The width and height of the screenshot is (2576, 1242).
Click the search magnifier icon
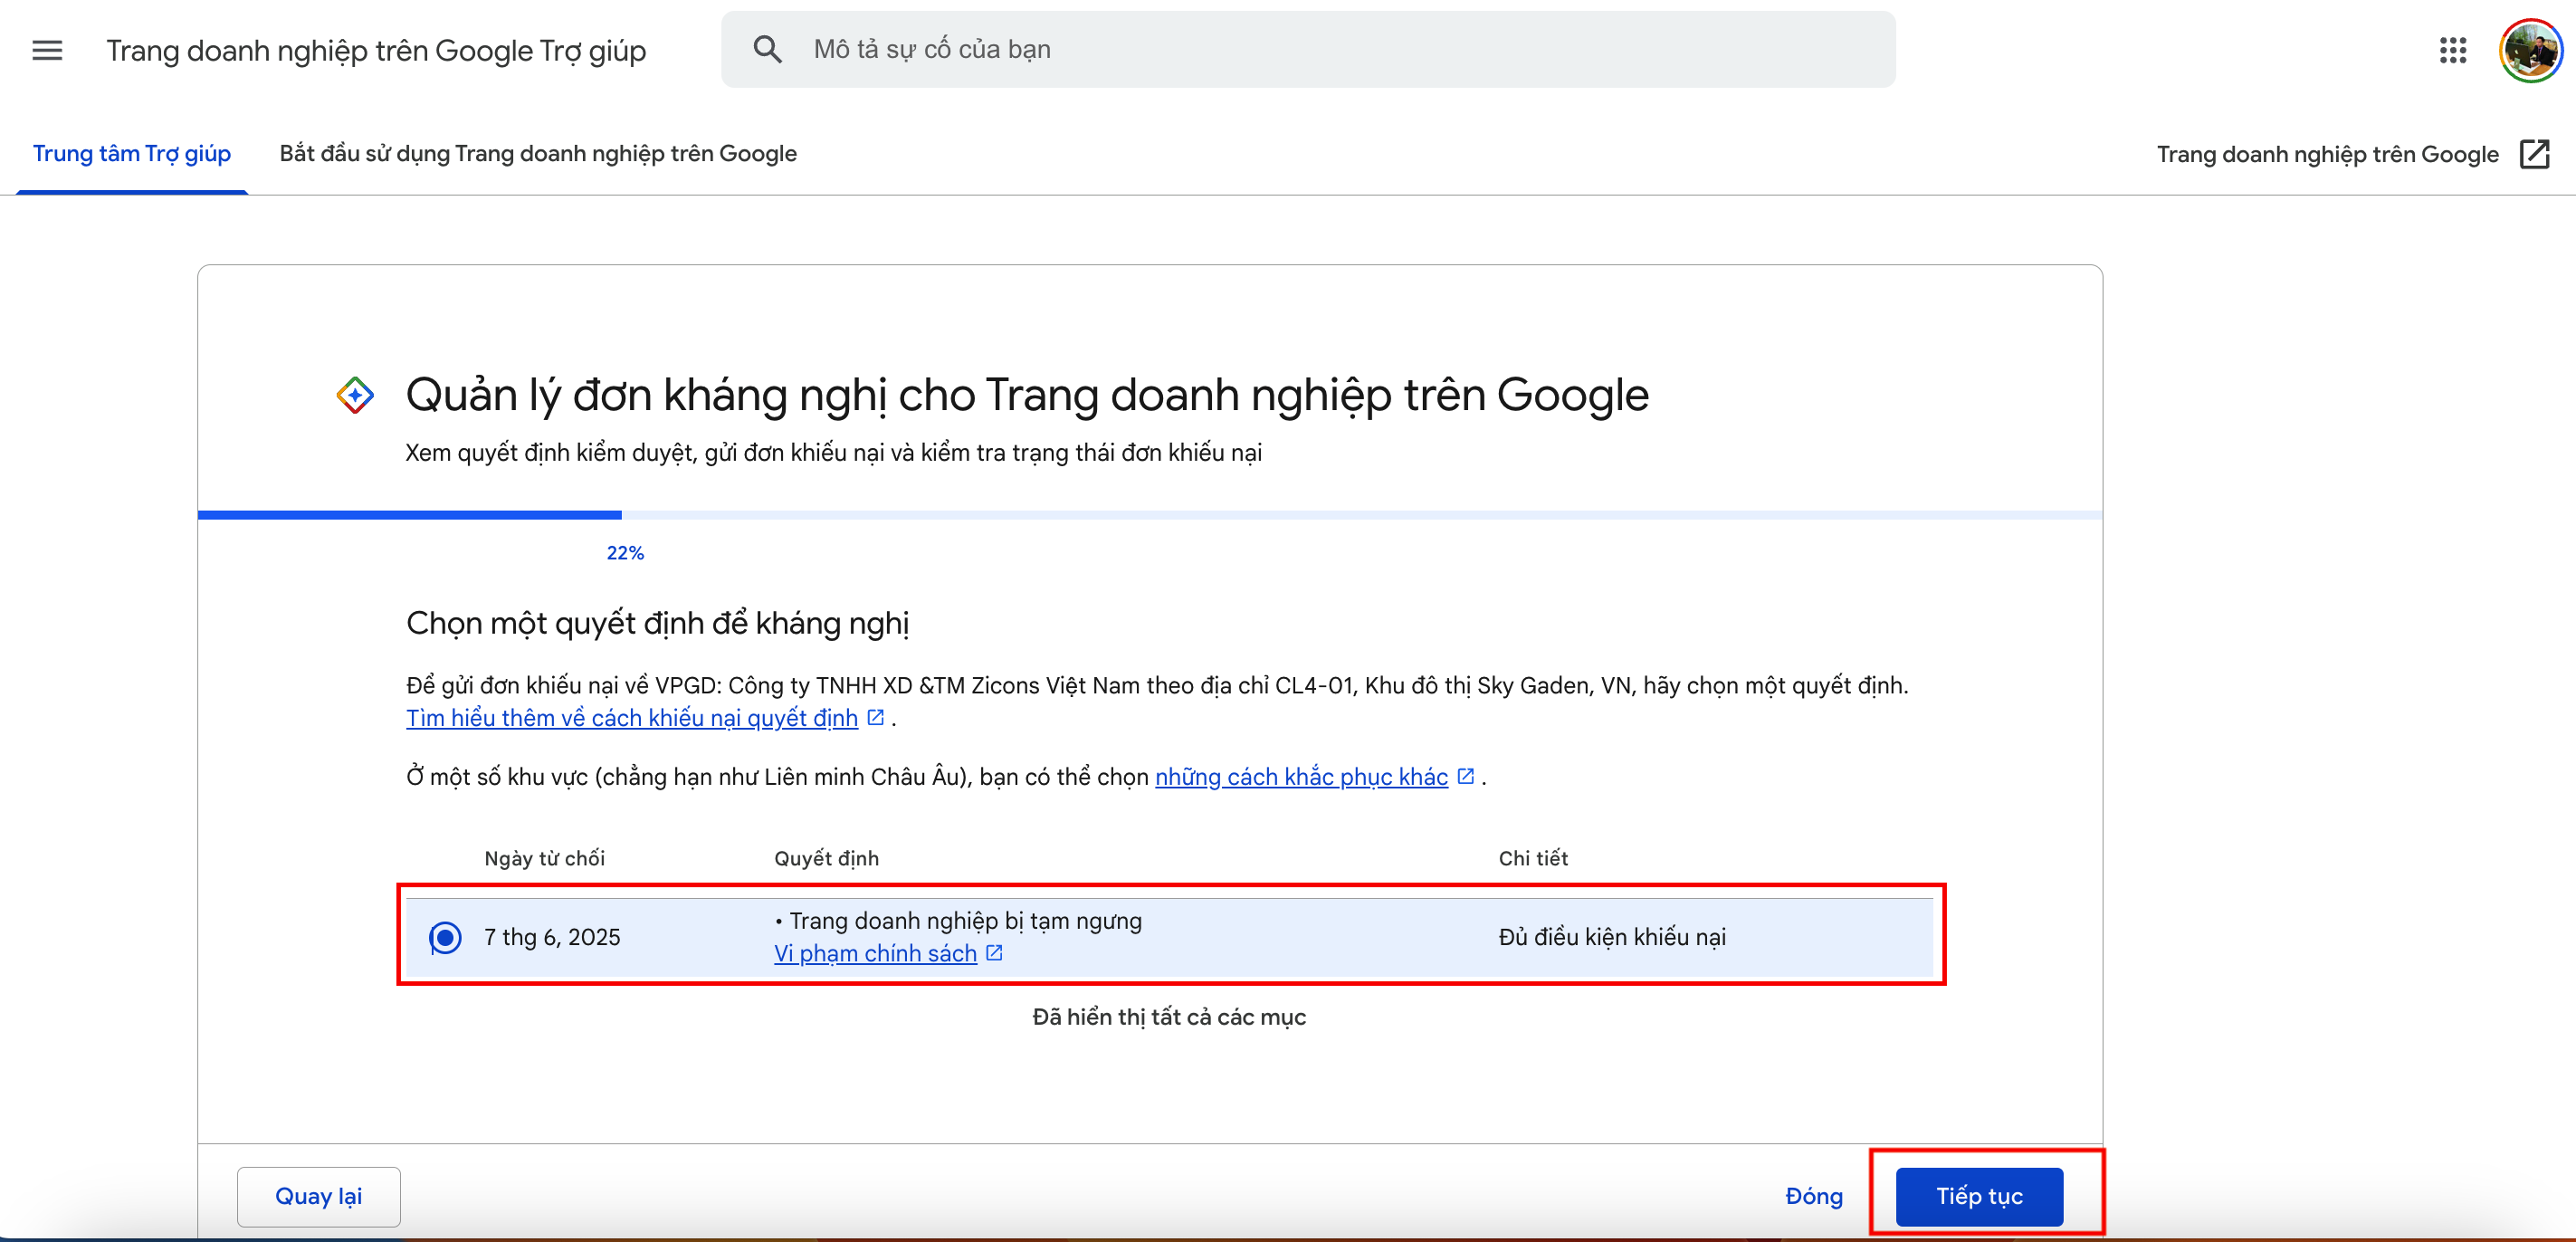(x=767, y=49)
